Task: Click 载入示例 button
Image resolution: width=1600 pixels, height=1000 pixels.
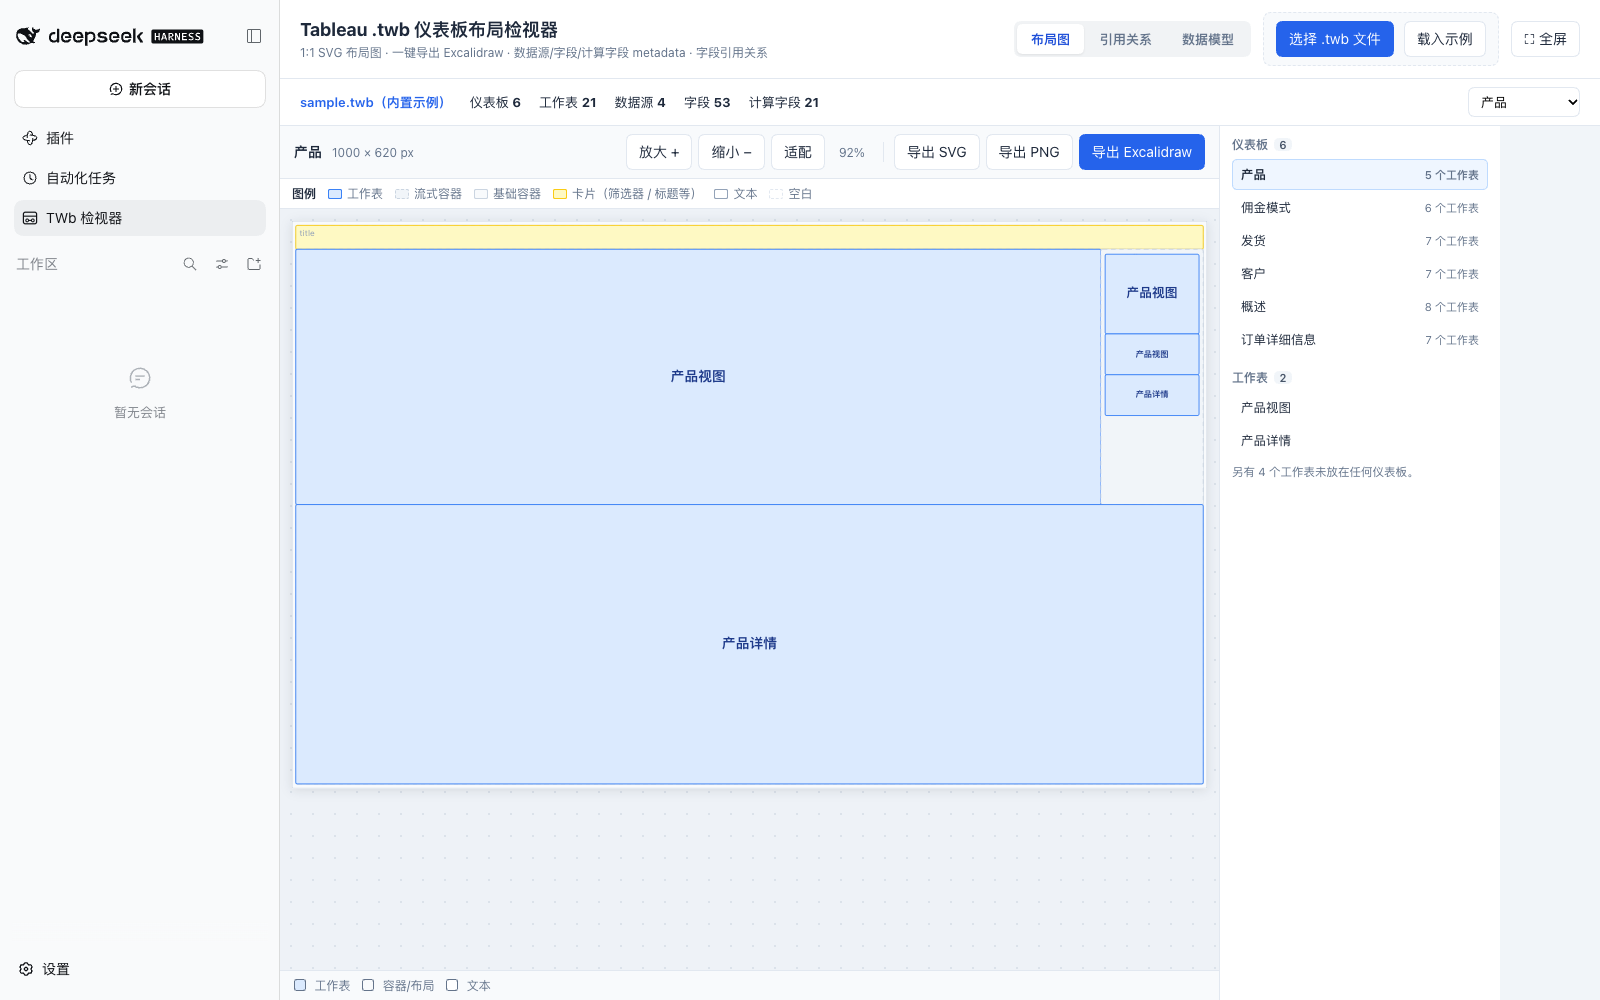Action: point(1444,39)
